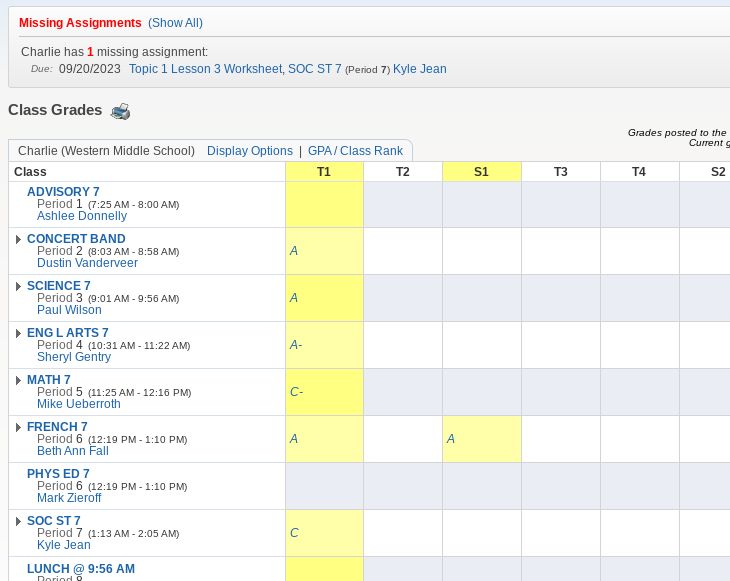Screen dimensions: 730x581
Task: Click Kyle Jean in missing assignment line
Action: pos(419,69)
